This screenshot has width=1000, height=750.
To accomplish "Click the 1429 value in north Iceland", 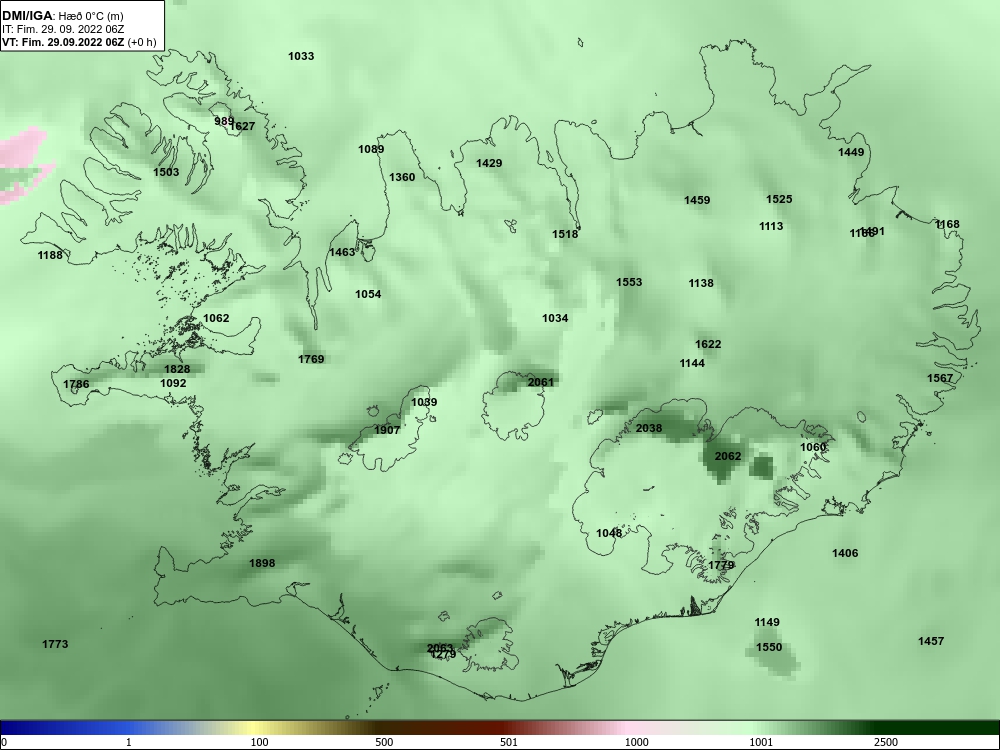I will click(x=489, y=163).
